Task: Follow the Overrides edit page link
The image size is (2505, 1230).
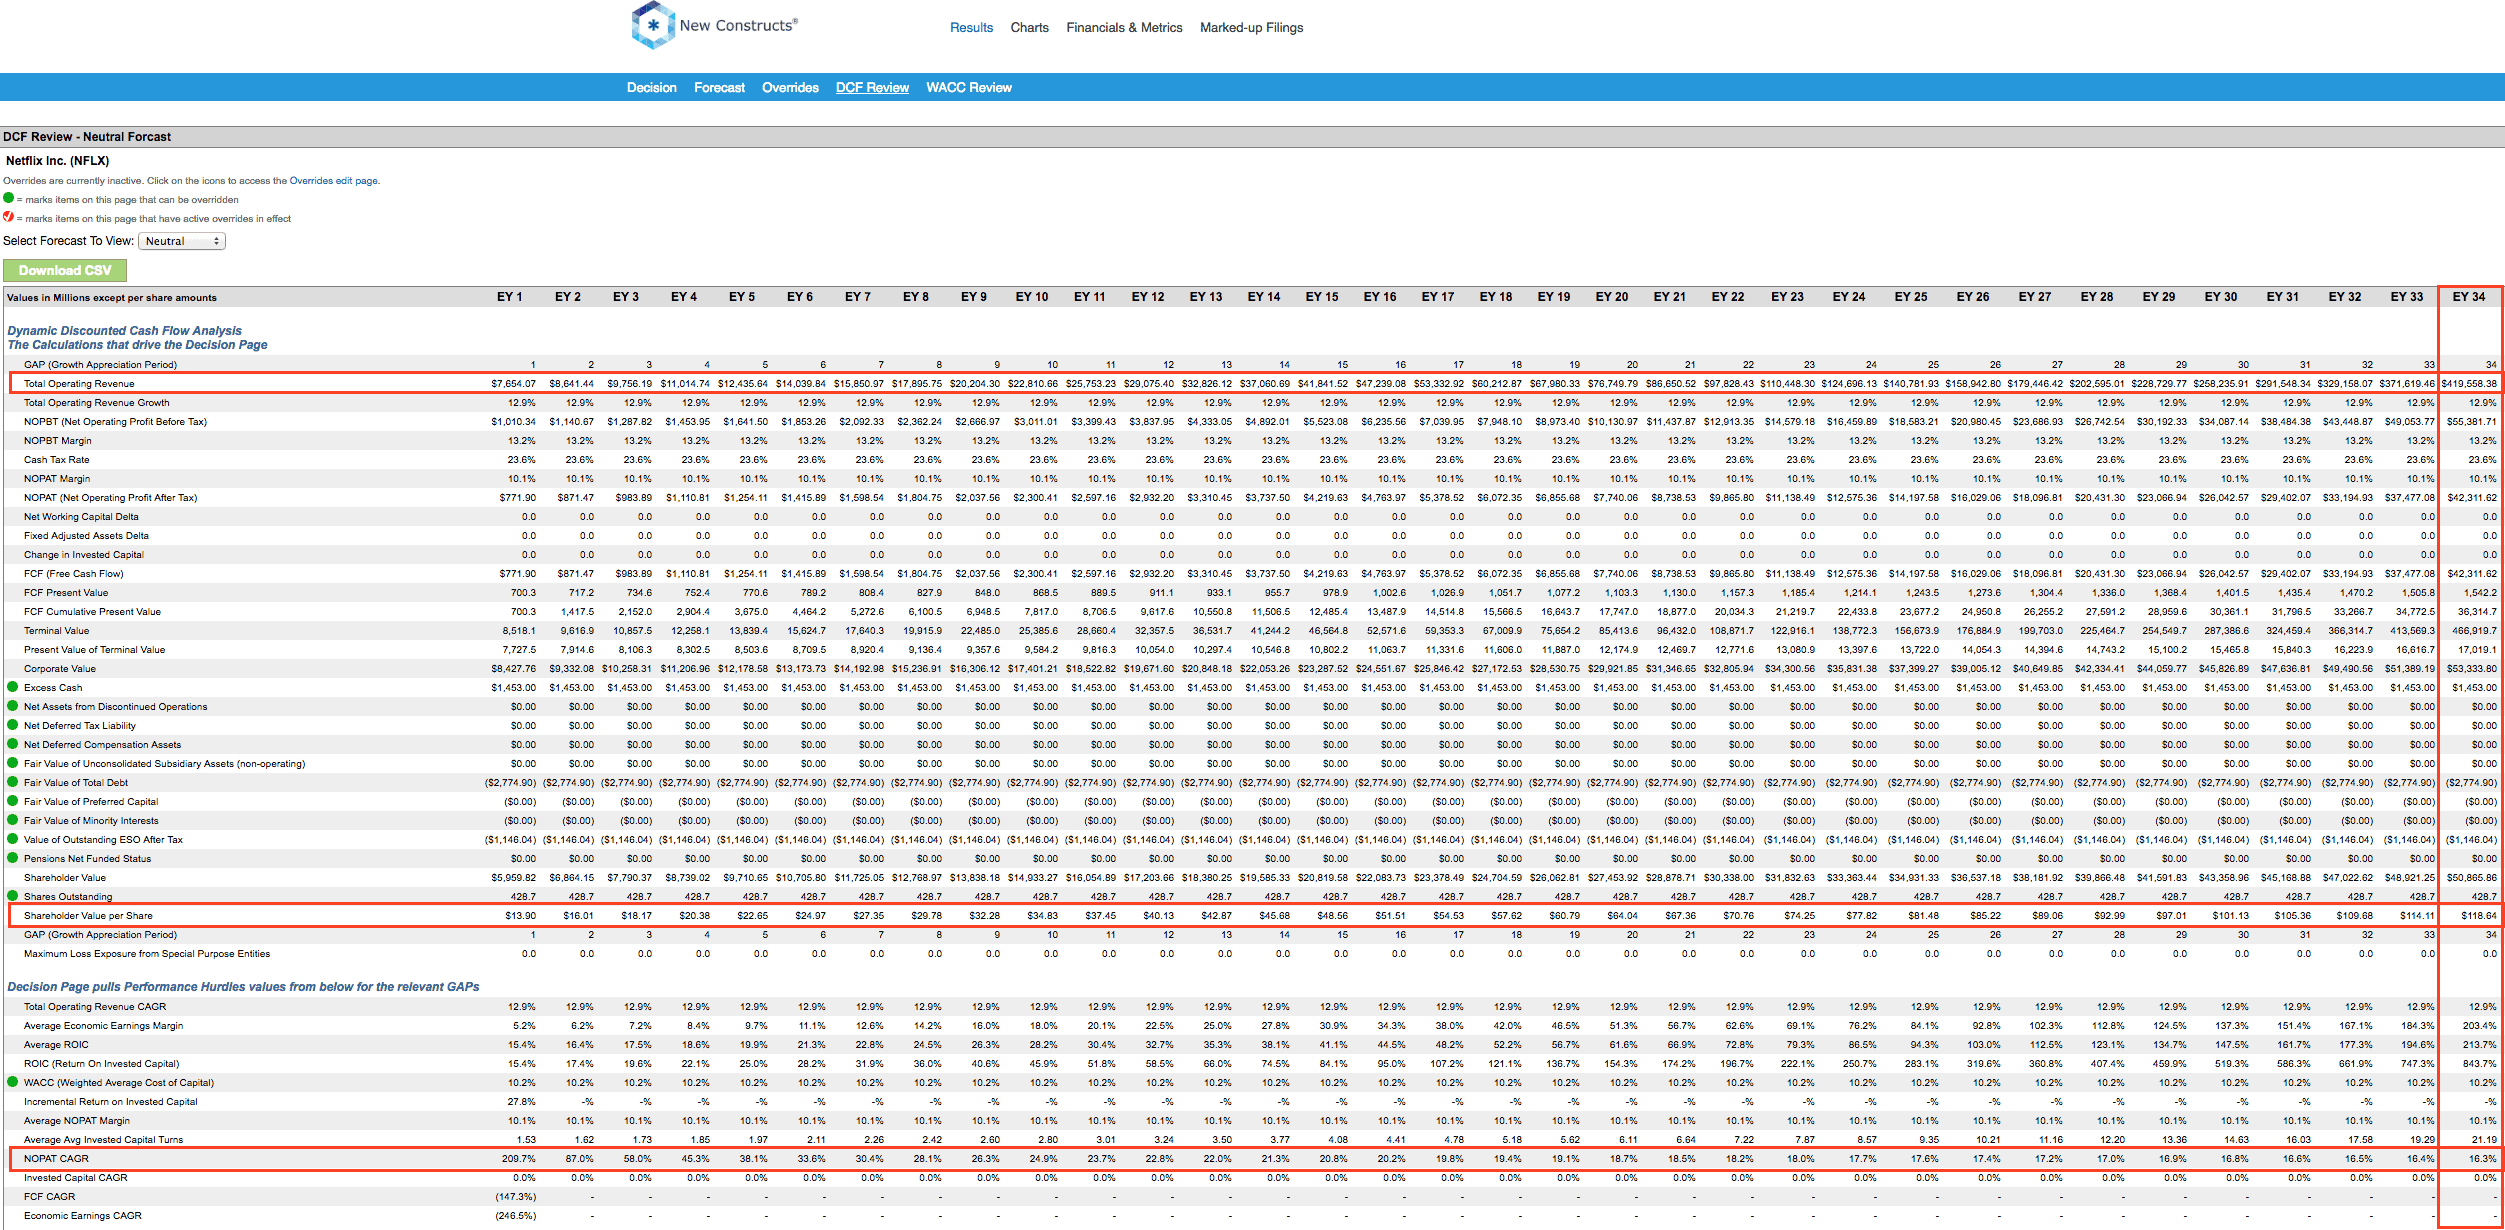Action: coord(334,181)
